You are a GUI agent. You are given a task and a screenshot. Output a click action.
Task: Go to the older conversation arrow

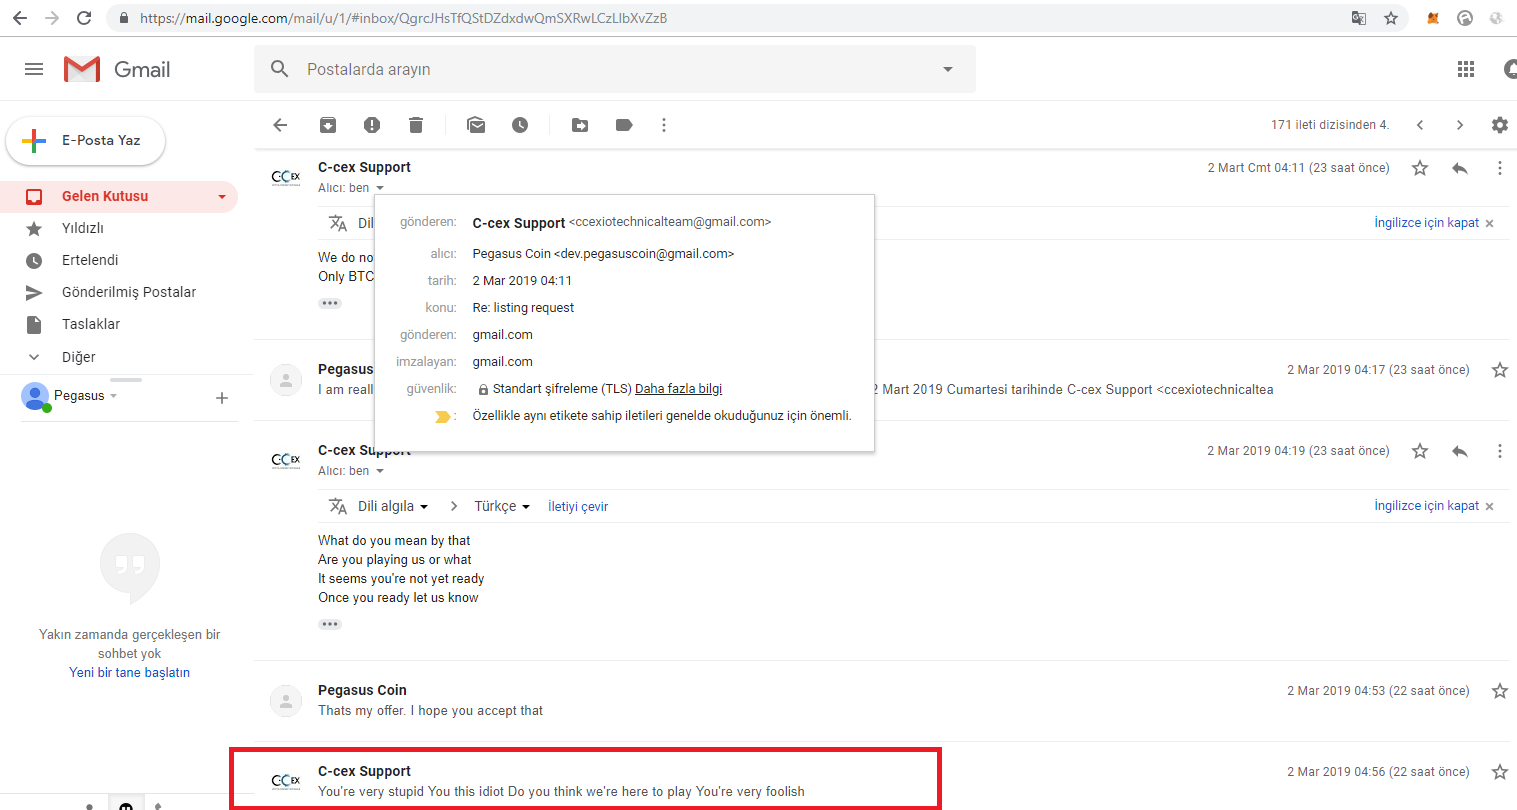1460,125
